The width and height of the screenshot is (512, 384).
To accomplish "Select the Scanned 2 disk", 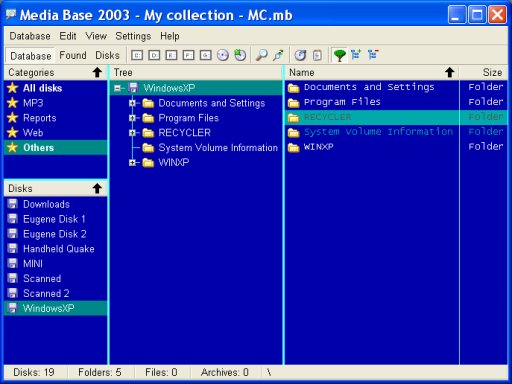I will click(x=55, y=293).
